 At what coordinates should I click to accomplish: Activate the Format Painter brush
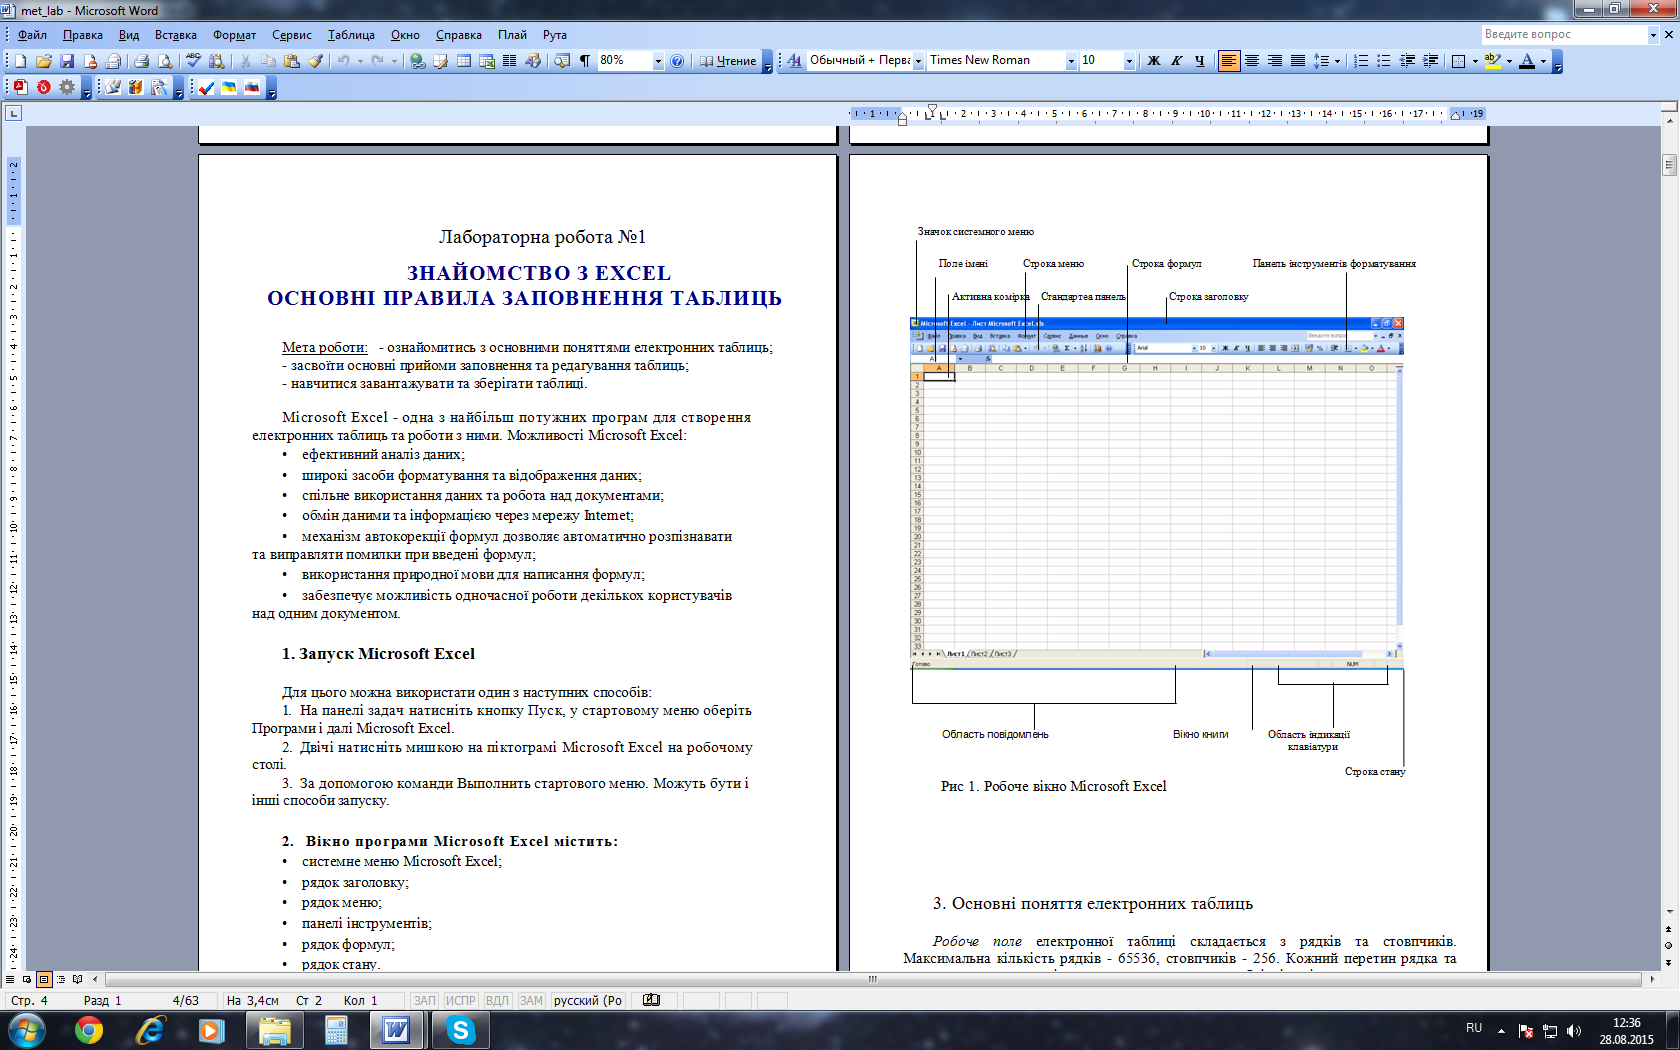(316, 61)
